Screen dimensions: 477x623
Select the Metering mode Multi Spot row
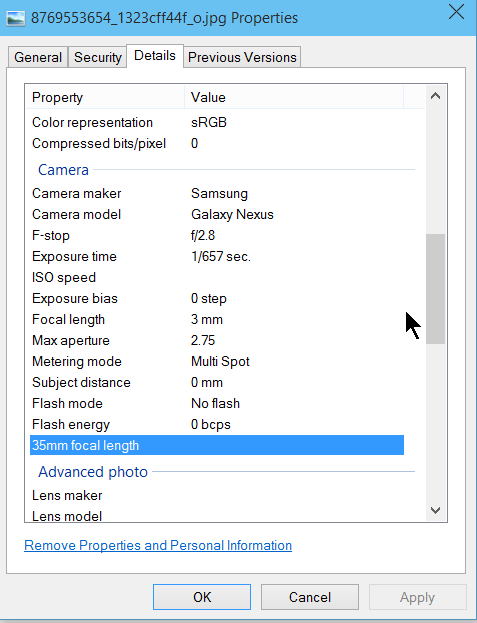217,362
